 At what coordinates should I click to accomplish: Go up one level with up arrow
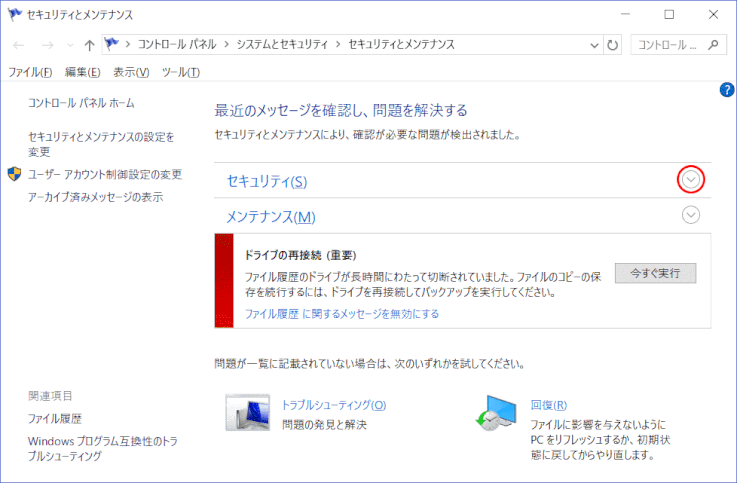pos(89,45)
